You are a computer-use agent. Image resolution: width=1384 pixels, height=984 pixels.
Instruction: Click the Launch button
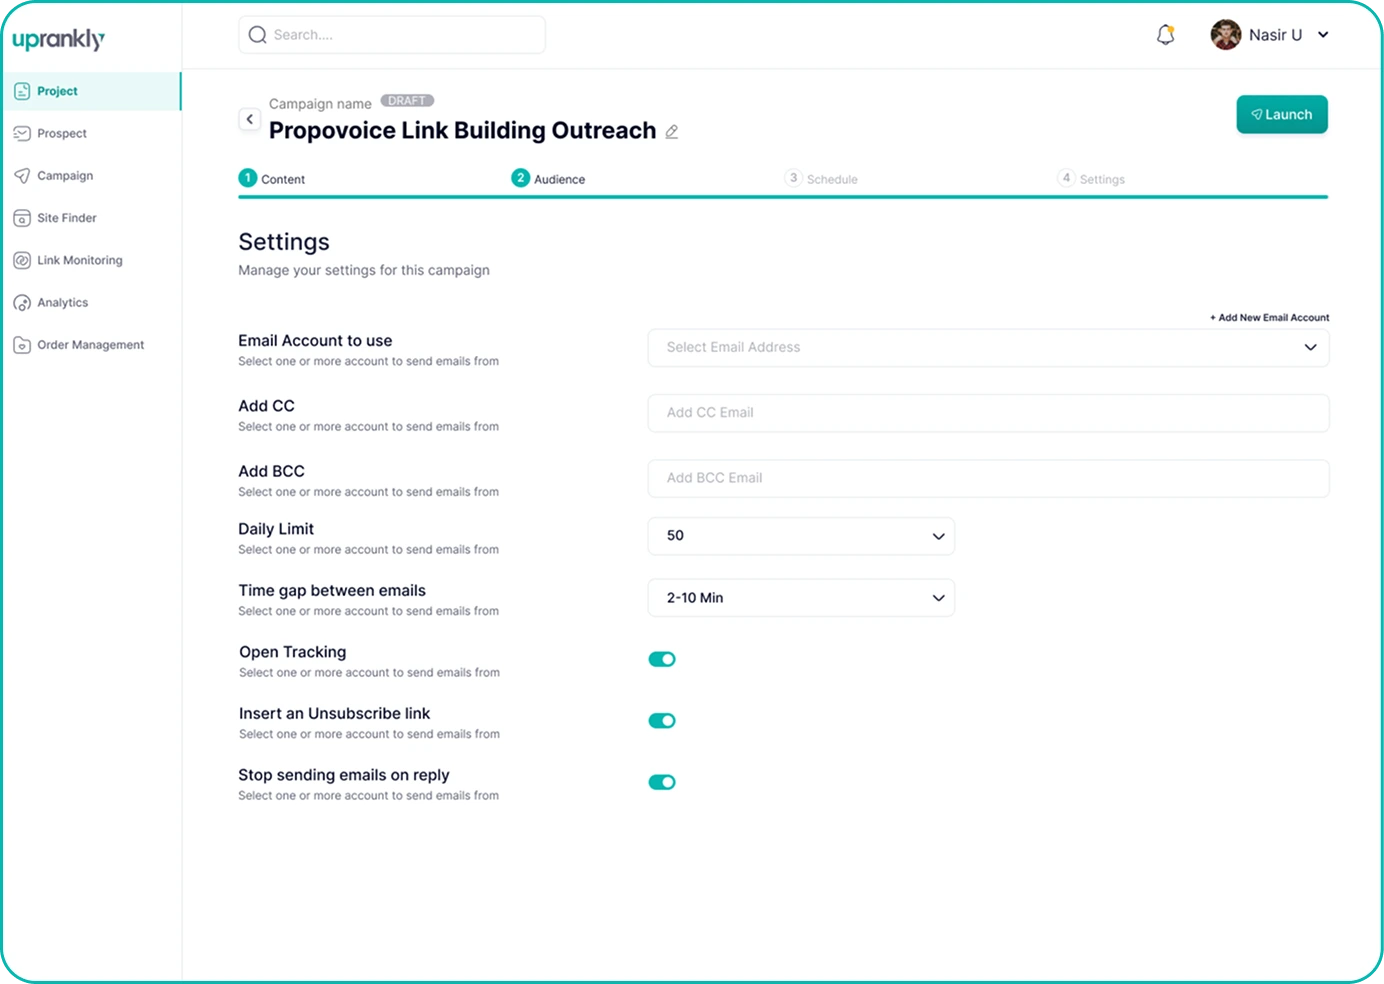pos(1282,114)
